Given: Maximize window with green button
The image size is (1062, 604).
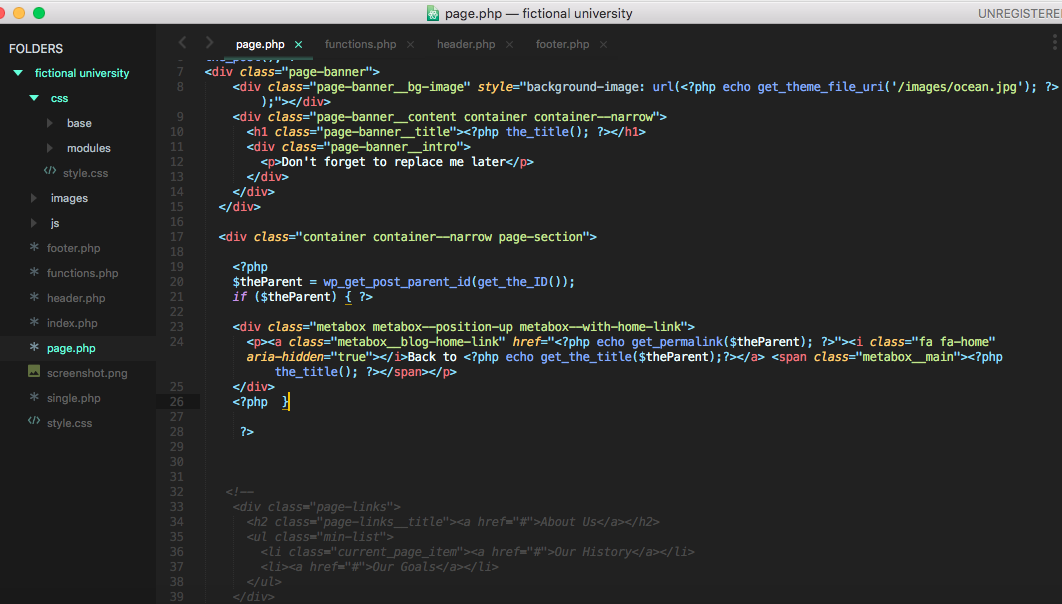Looking at the screenshot, I should pyautogui.click(x=39, y=13).
